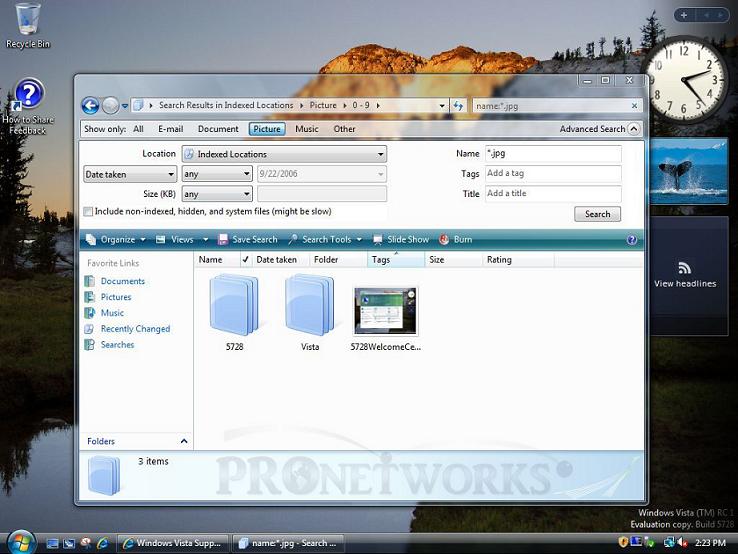738x554 pixels.
Task: Click the refresh icon beside address bar
Action: (x=458, y=105)
